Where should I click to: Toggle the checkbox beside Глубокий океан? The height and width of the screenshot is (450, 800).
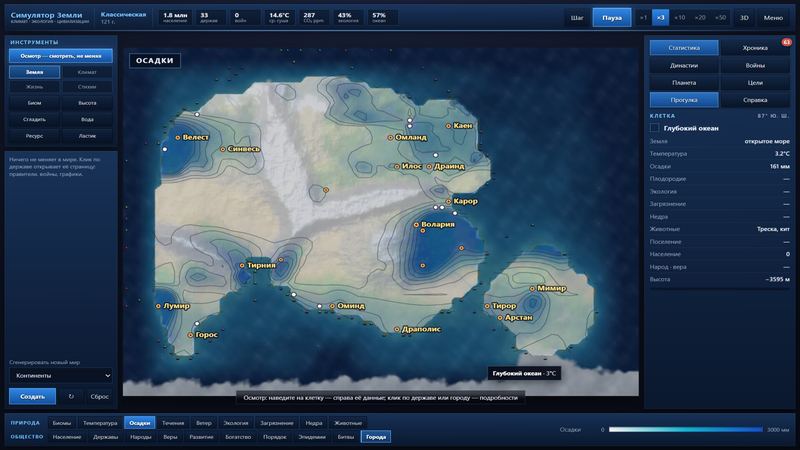[655, 128]
